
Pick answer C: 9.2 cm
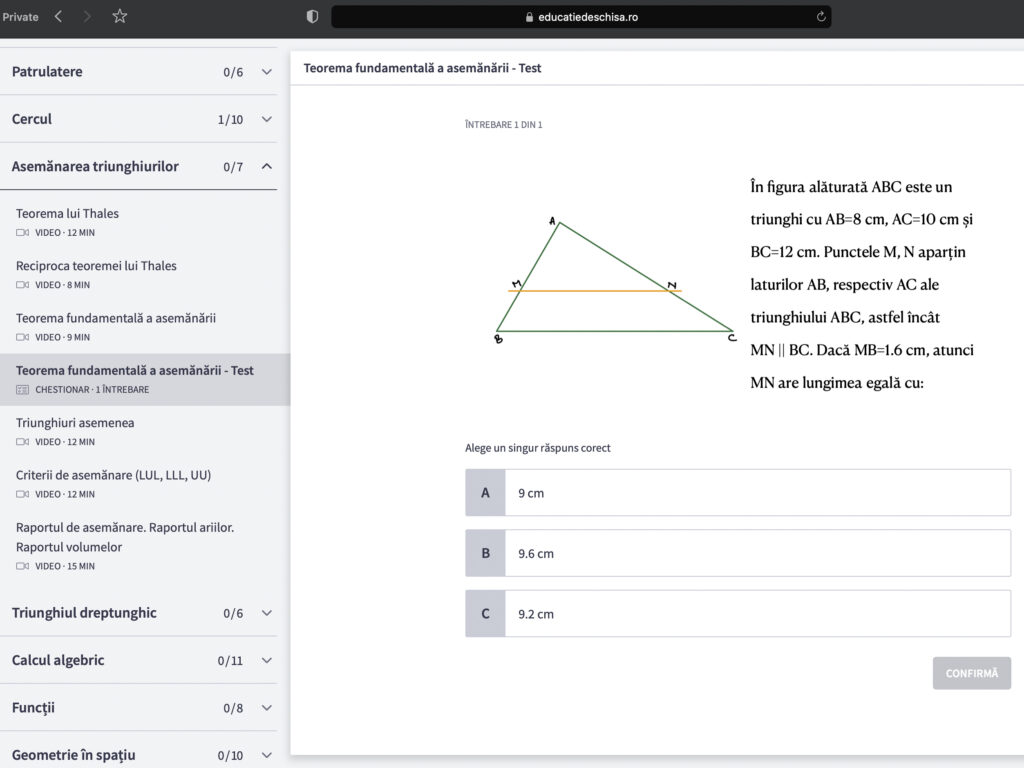738,614
